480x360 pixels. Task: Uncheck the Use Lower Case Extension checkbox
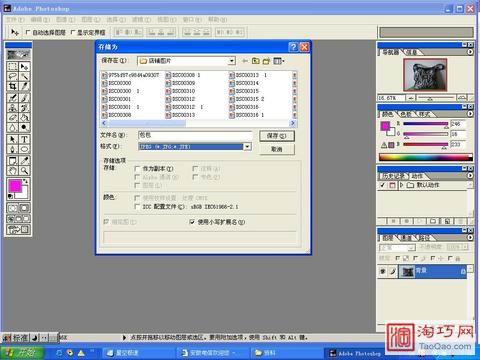click(x=192, y=222)
